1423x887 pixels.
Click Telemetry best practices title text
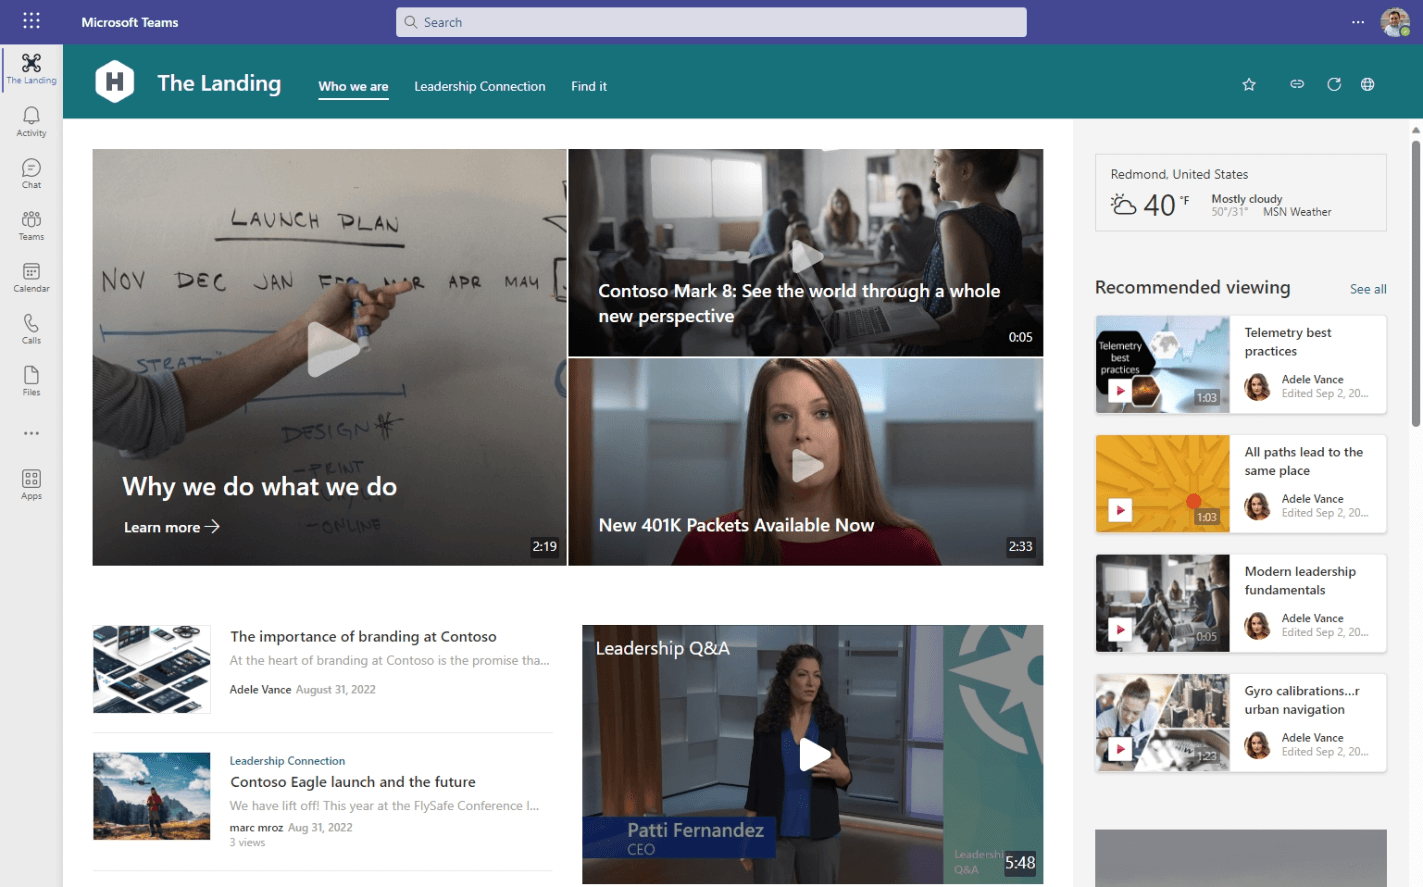pos(1288,342)
